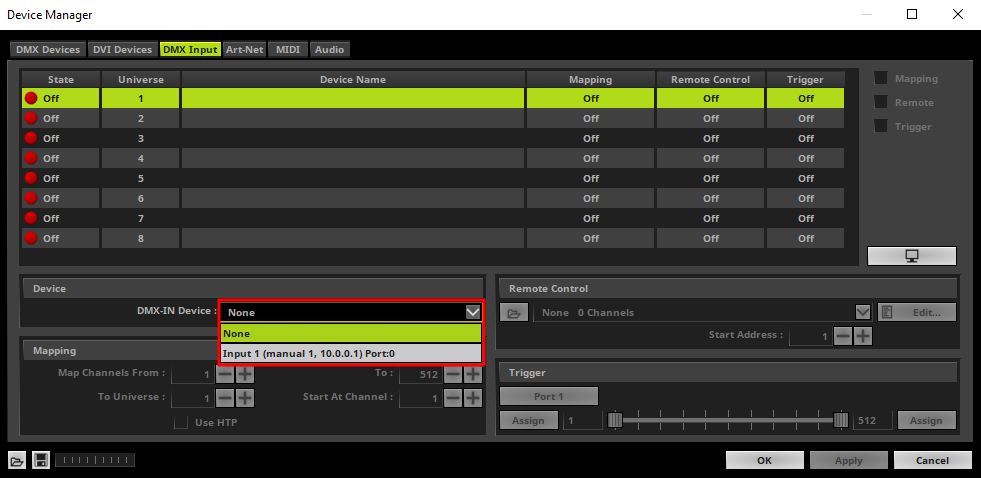The image size is (981, 478).
Task: Increase Map Channels From value
Action: tap(245, 374)
